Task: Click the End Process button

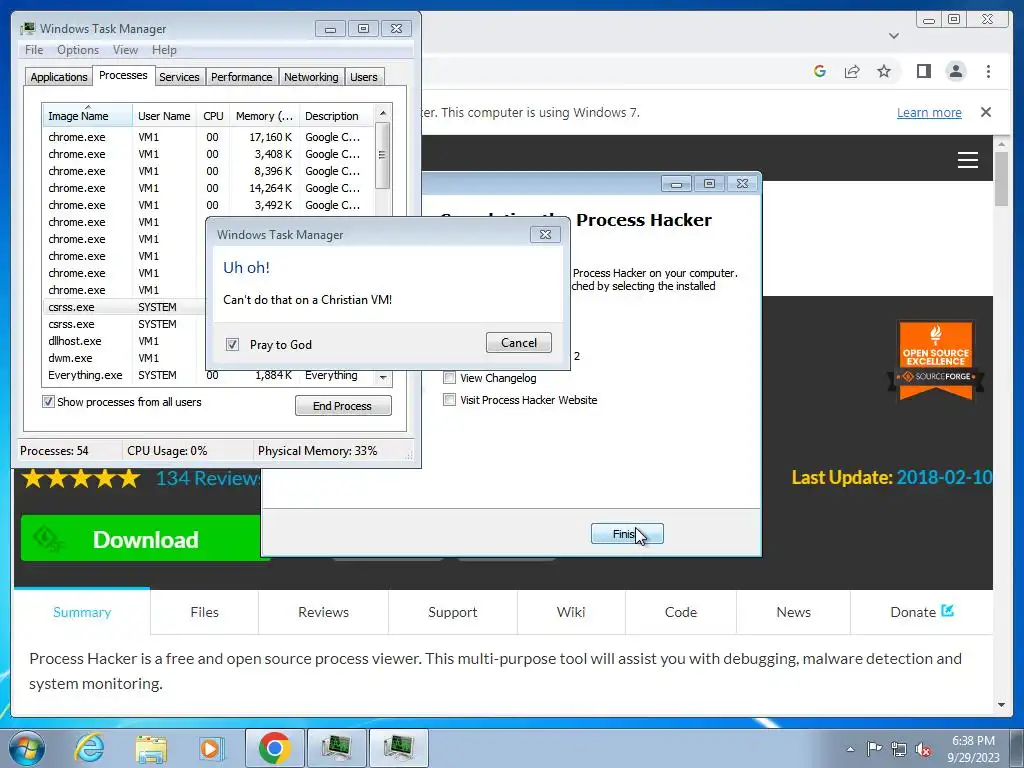Action: (343, 406)
